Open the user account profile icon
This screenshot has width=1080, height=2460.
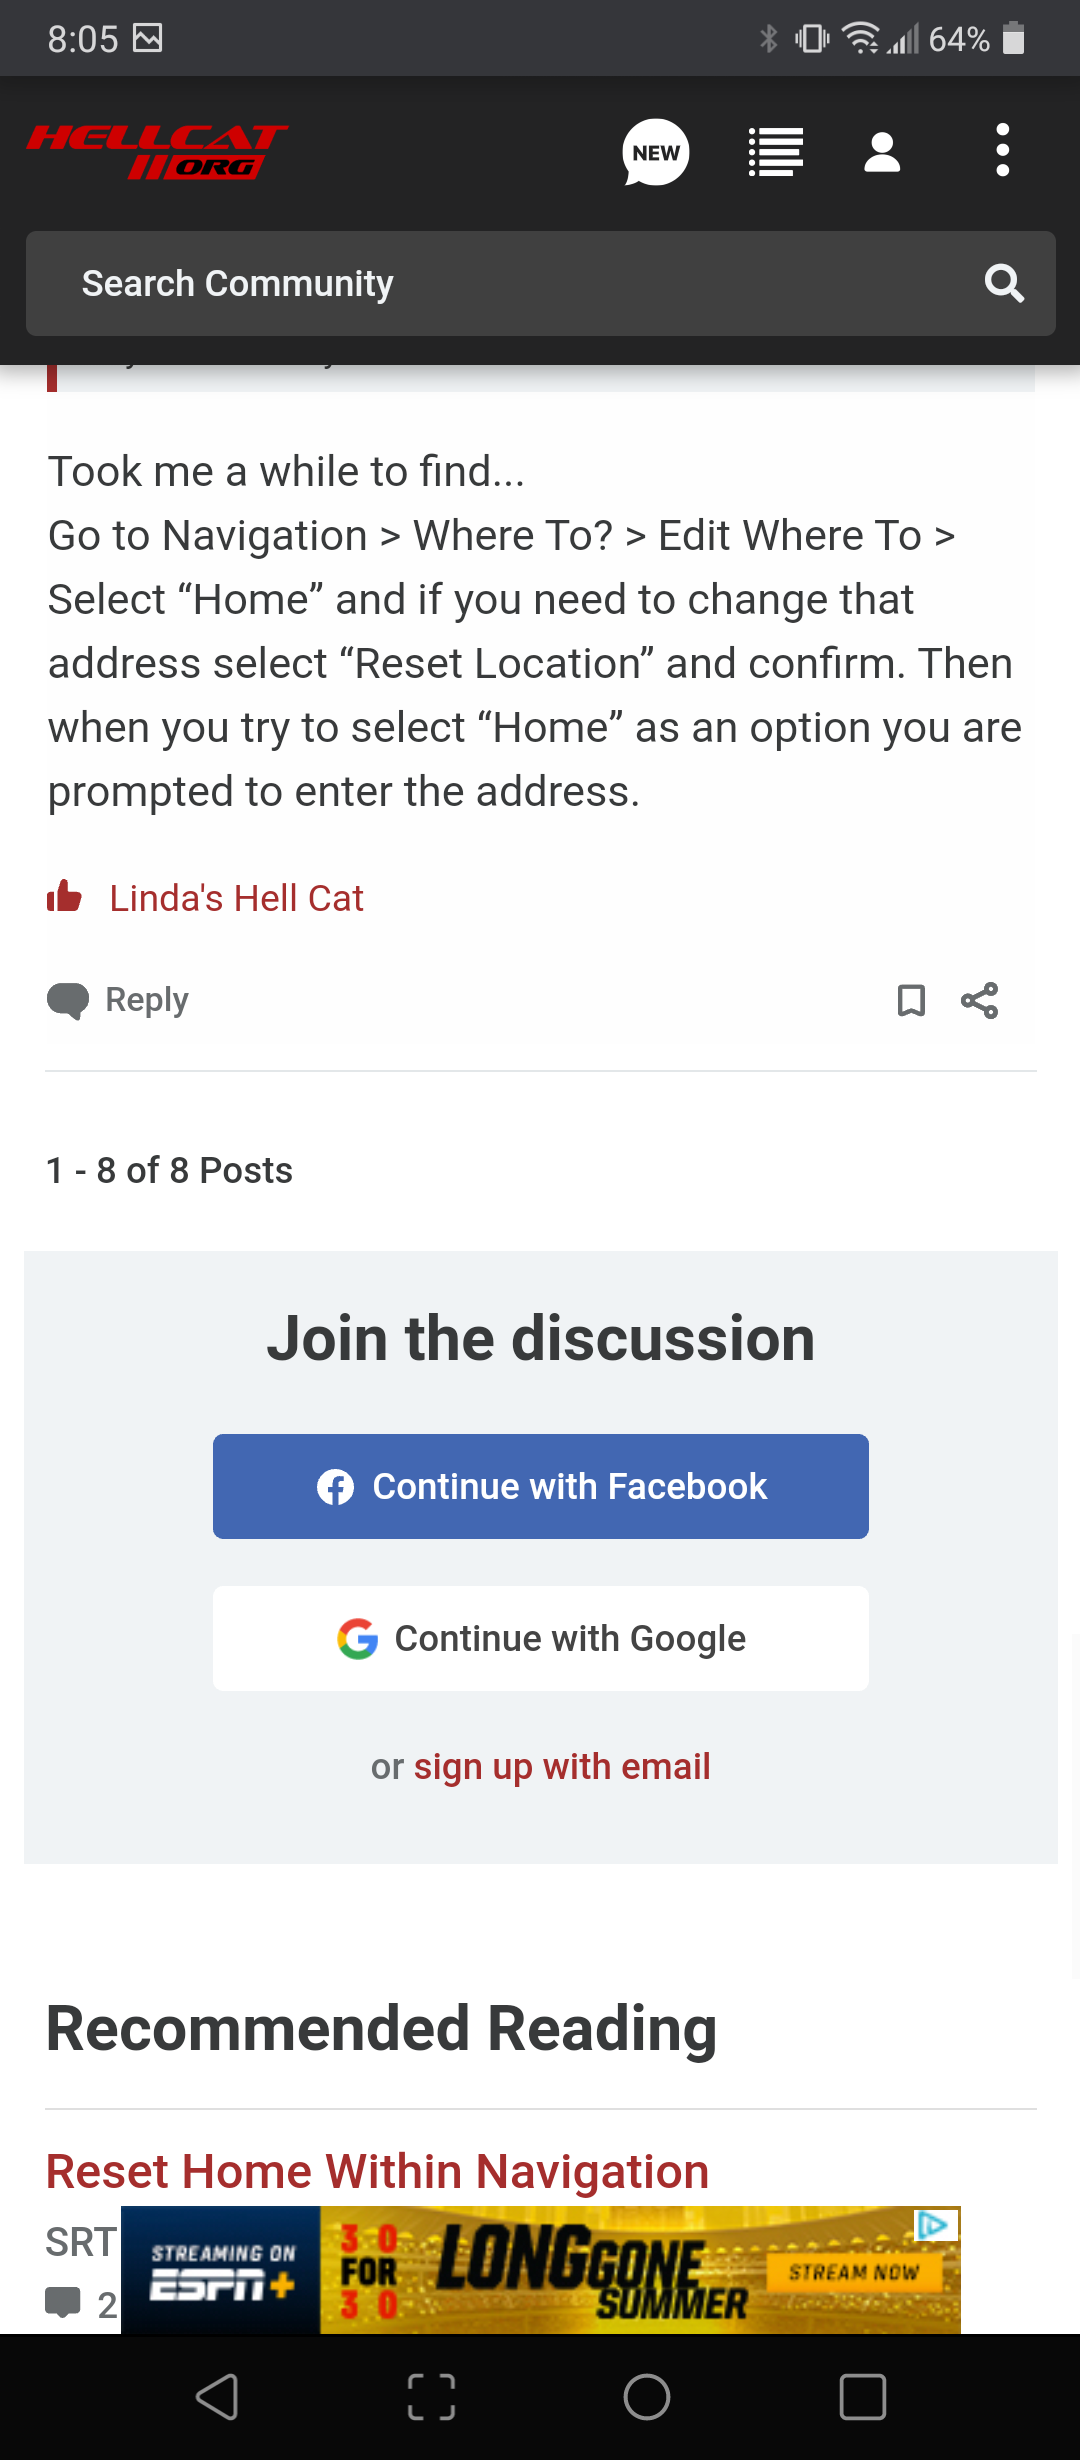(882, 152)
